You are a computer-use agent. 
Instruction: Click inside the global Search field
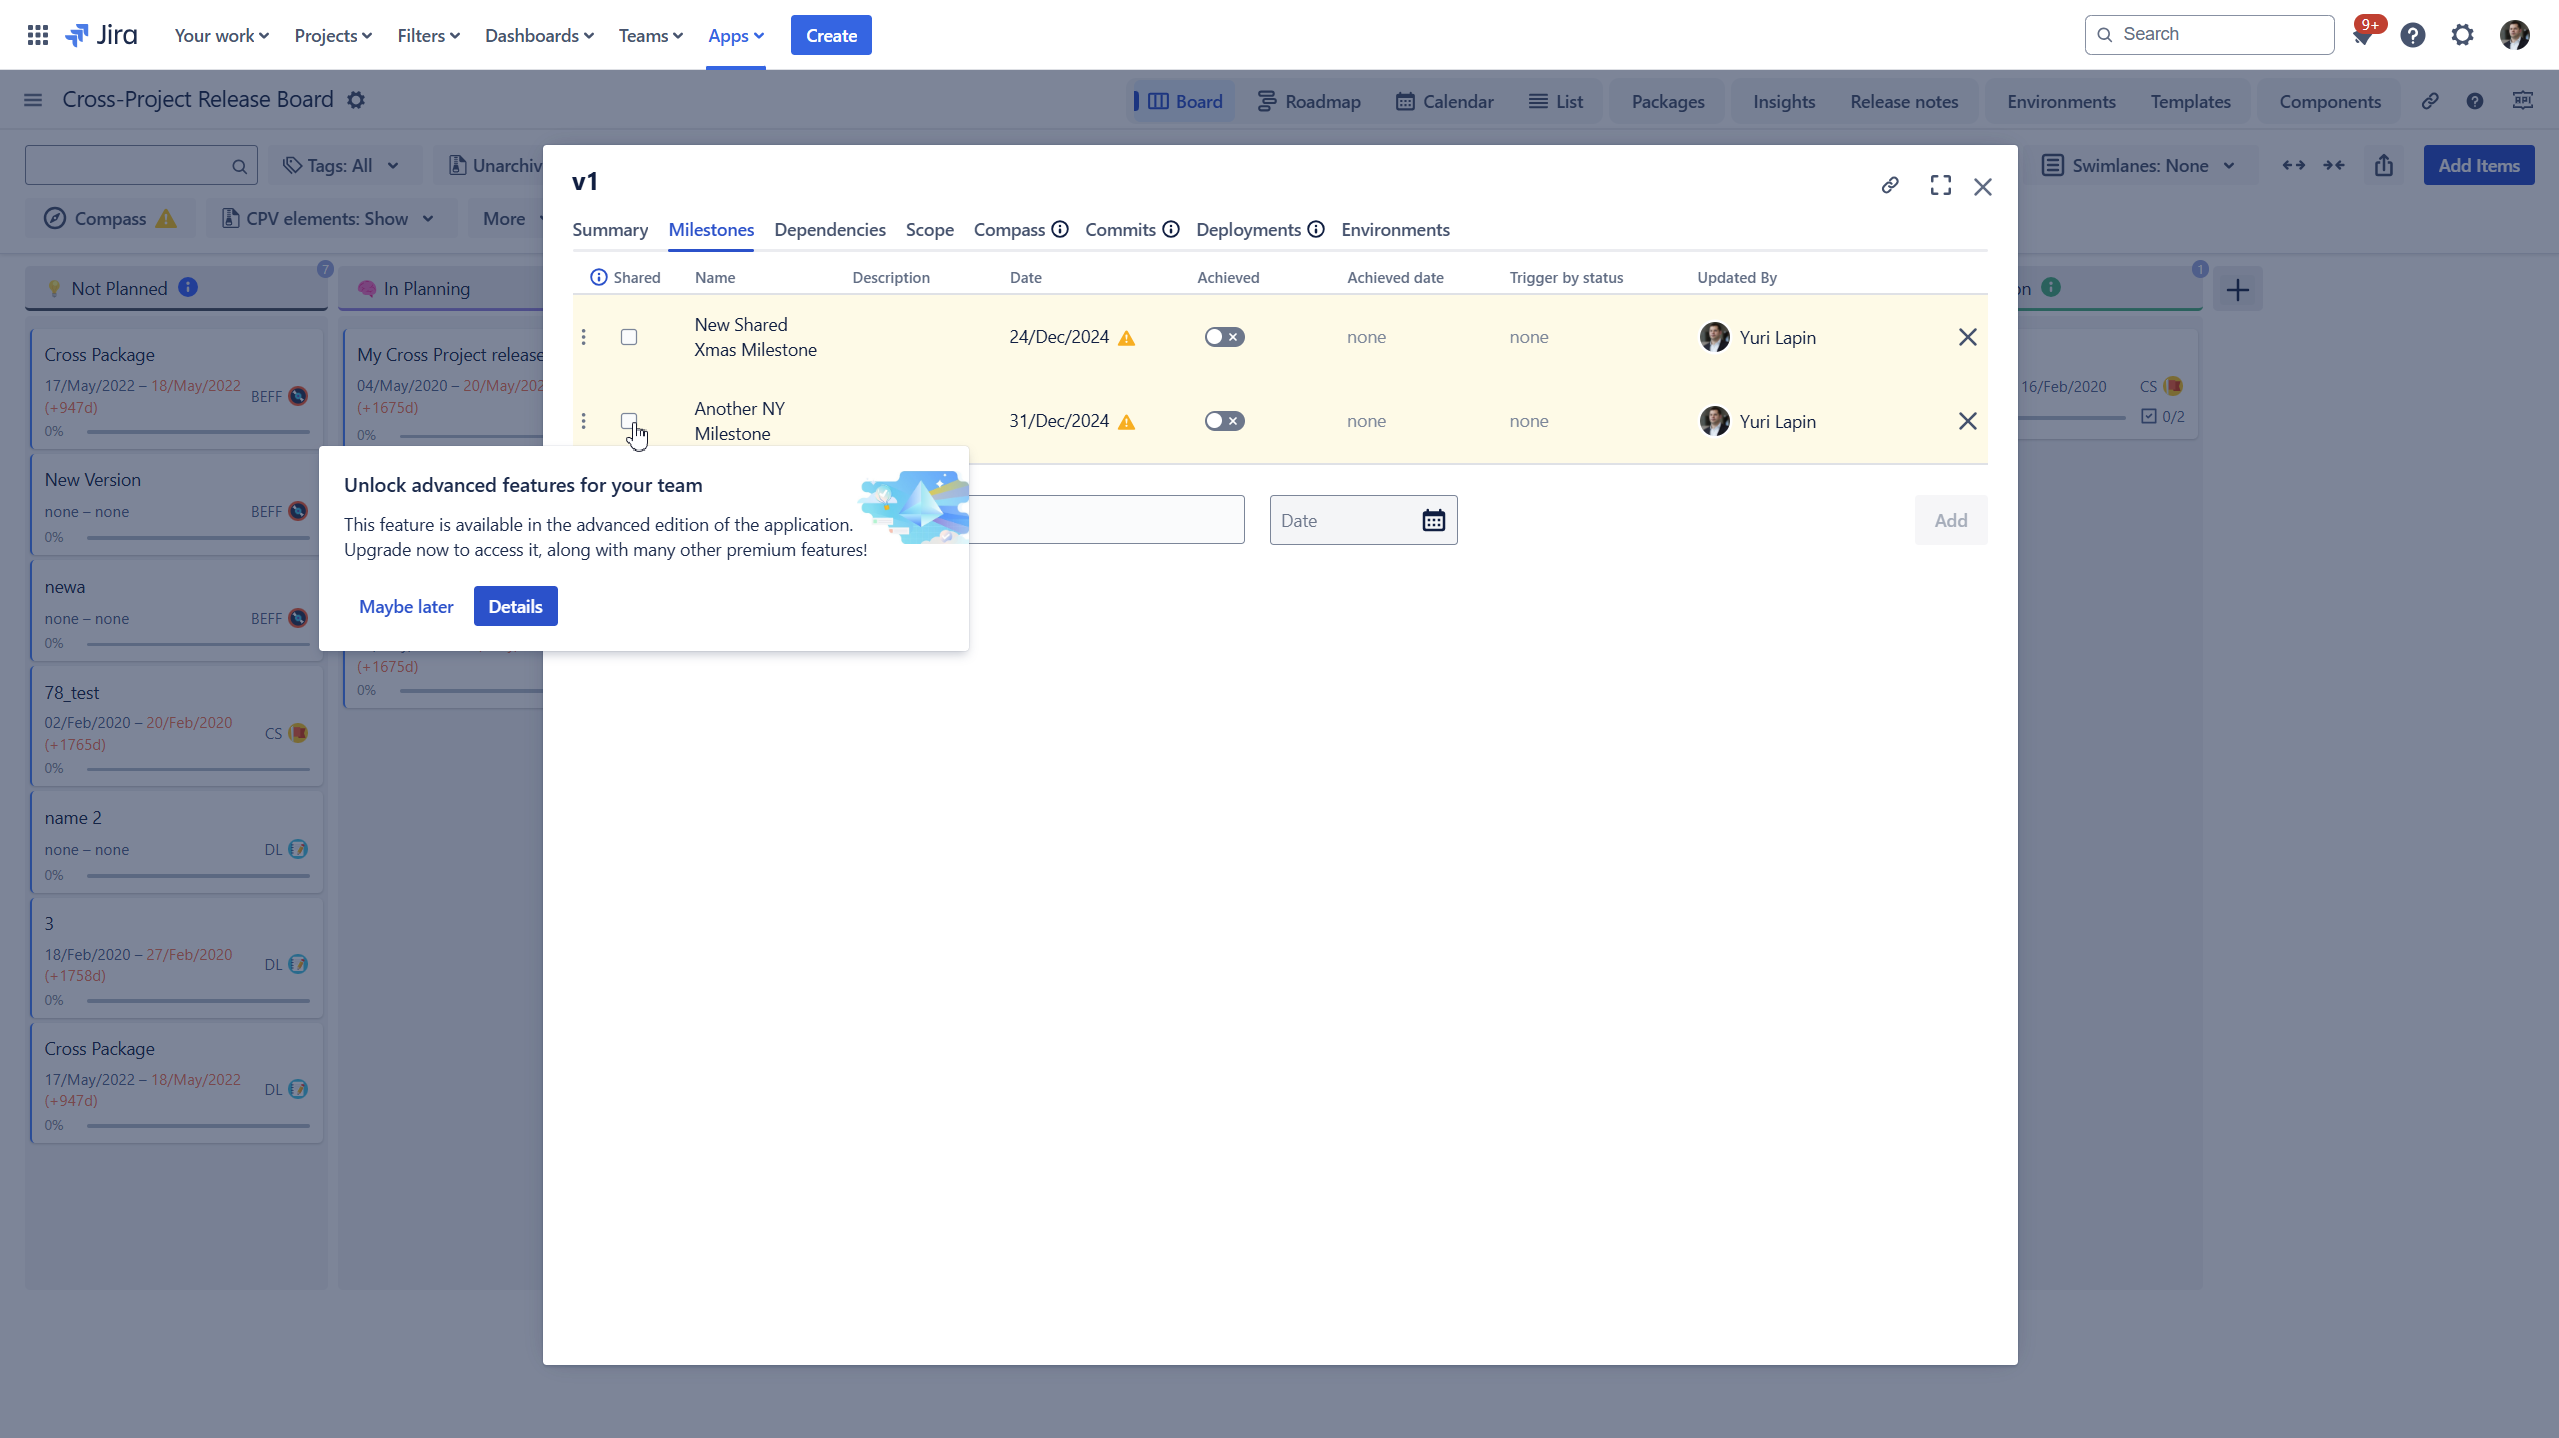(2209, 34)
